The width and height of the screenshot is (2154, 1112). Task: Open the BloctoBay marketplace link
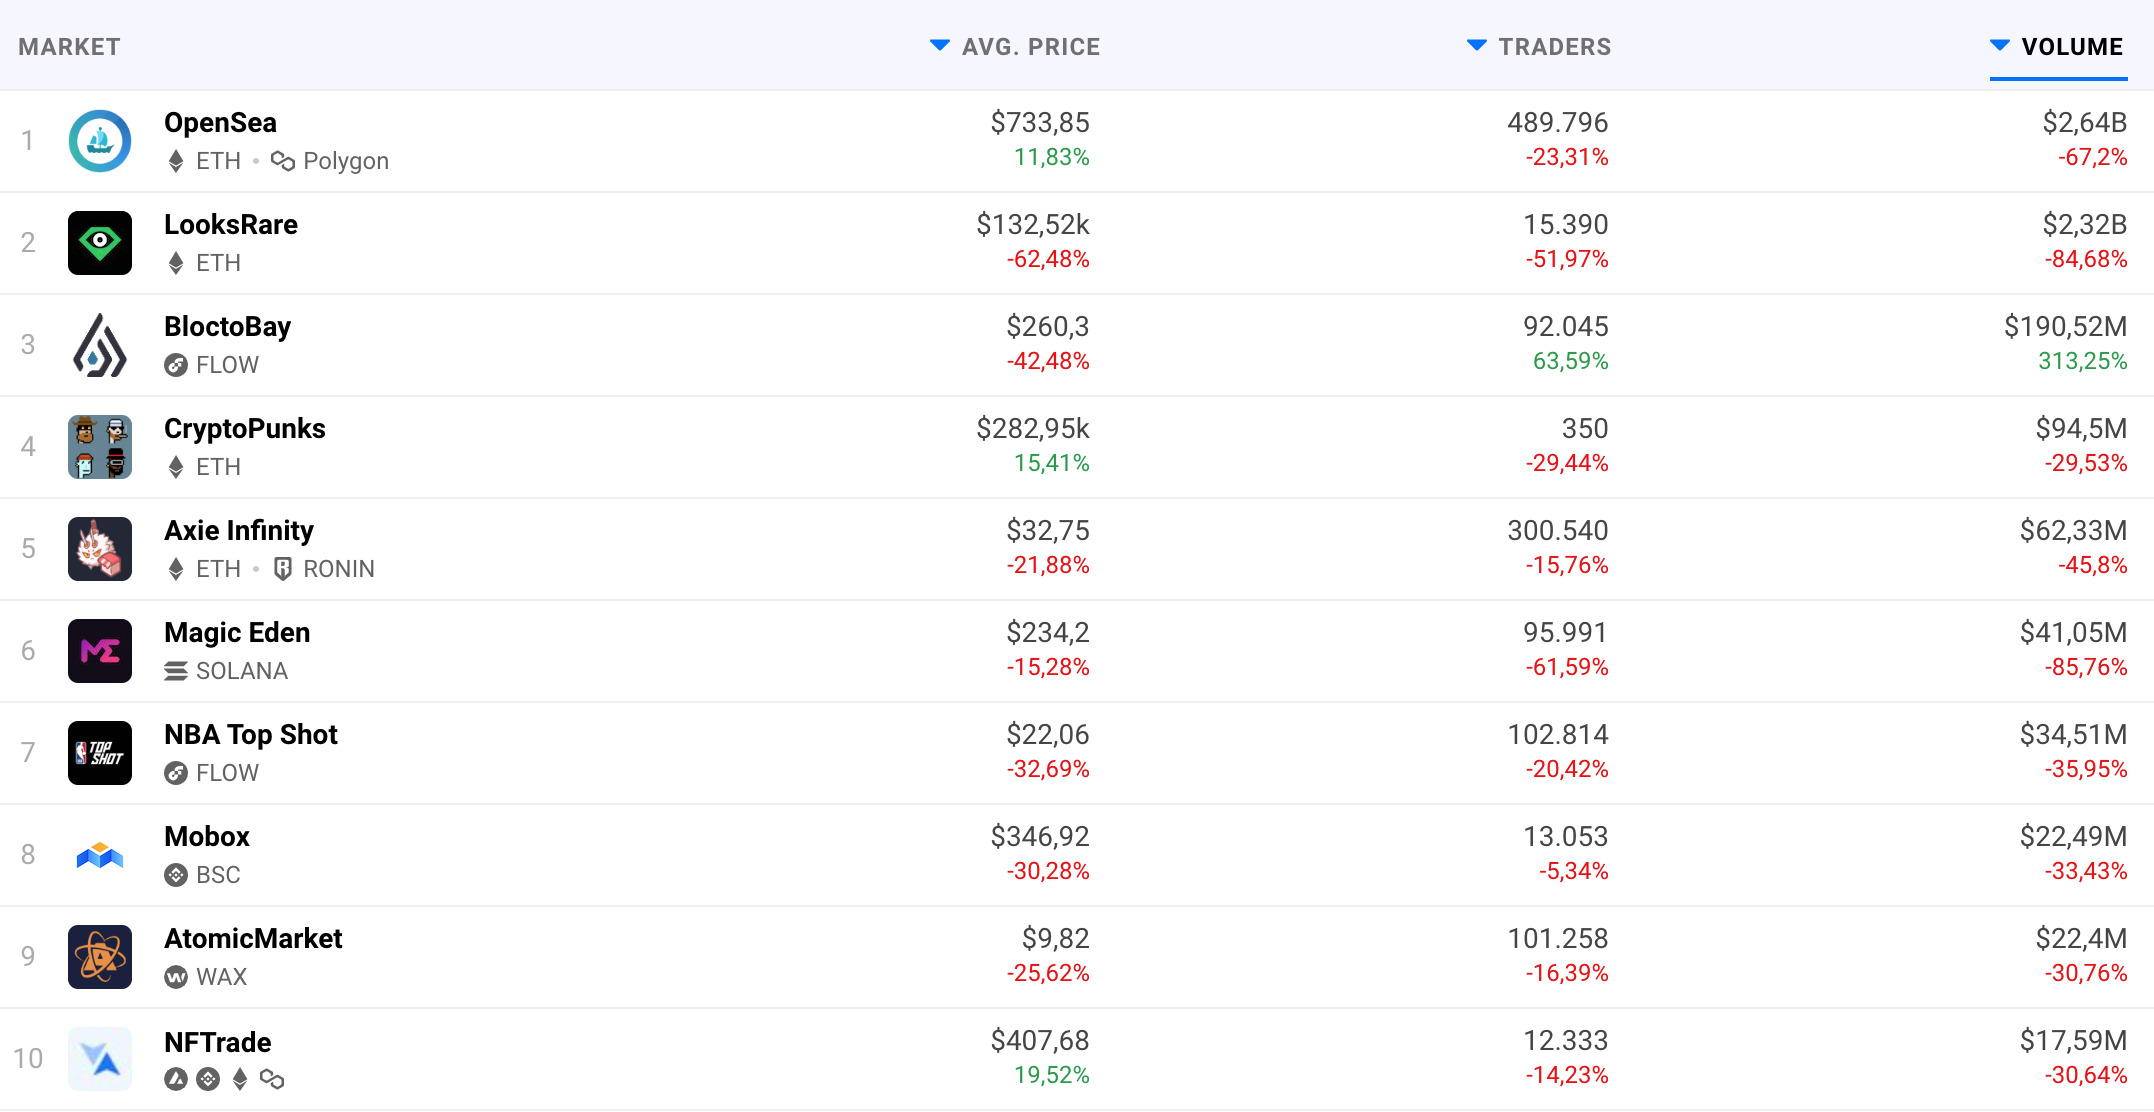coord(227,327)
